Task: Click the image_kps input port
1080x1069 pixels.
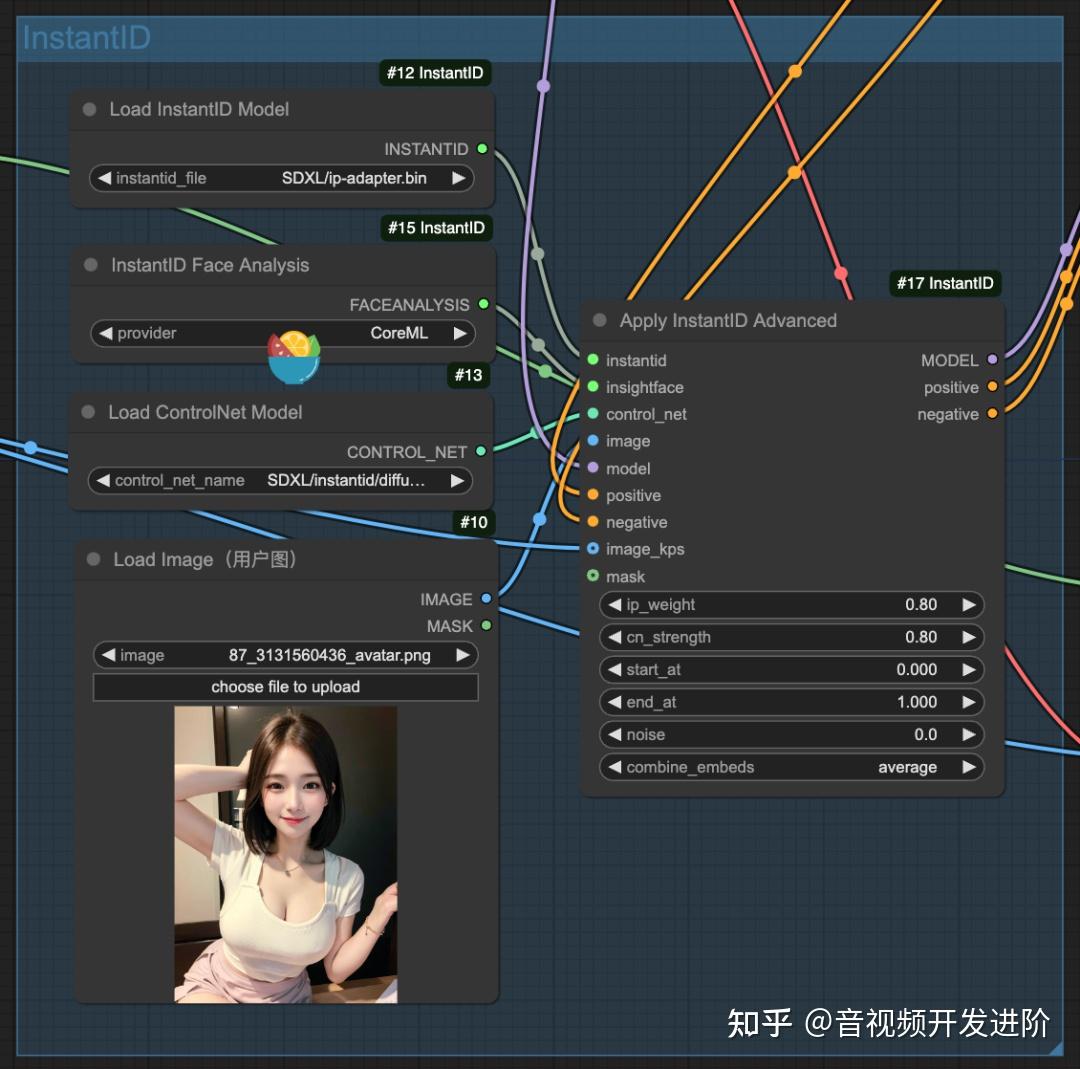Action: pos(594,549)
